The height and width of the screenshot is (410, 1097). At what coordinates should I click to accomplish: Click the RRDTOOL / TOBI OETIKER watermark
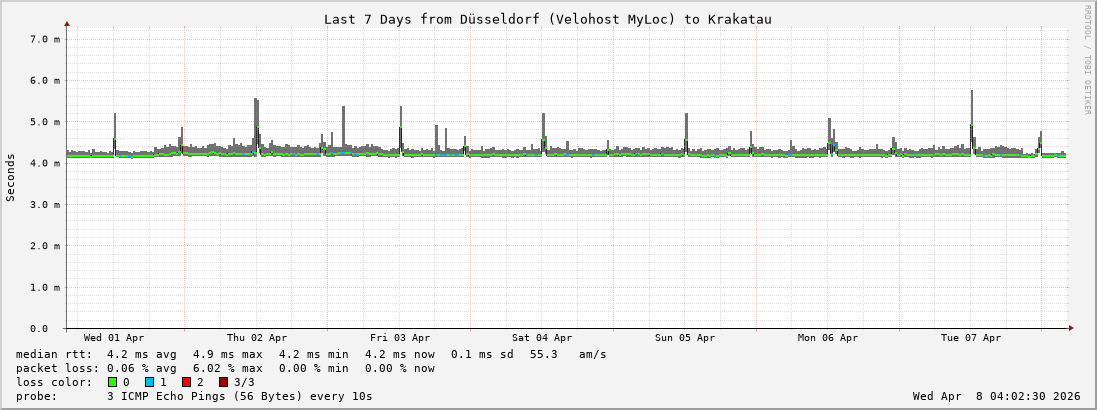coord(1087,60)
